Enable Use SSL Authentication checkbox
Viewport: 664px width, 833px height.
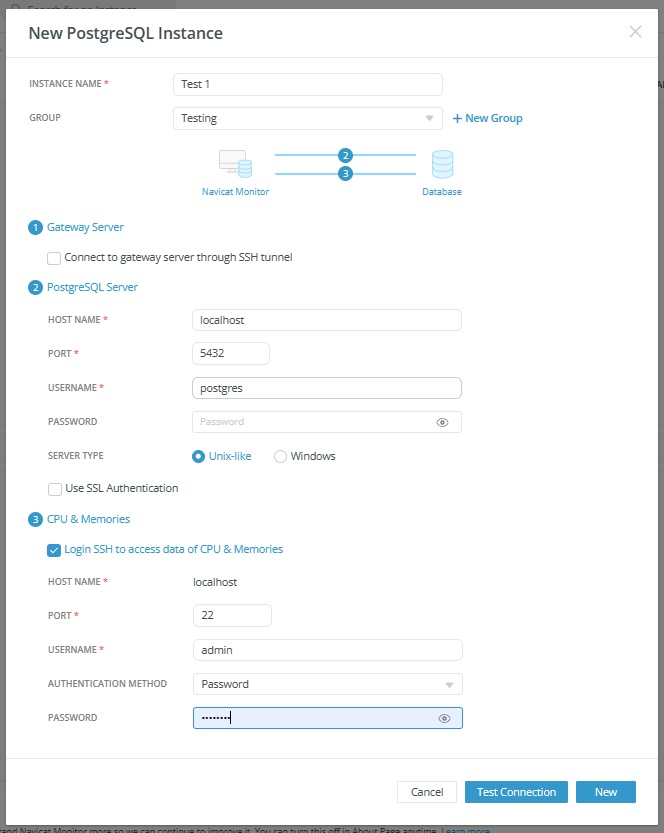point(54,489)
